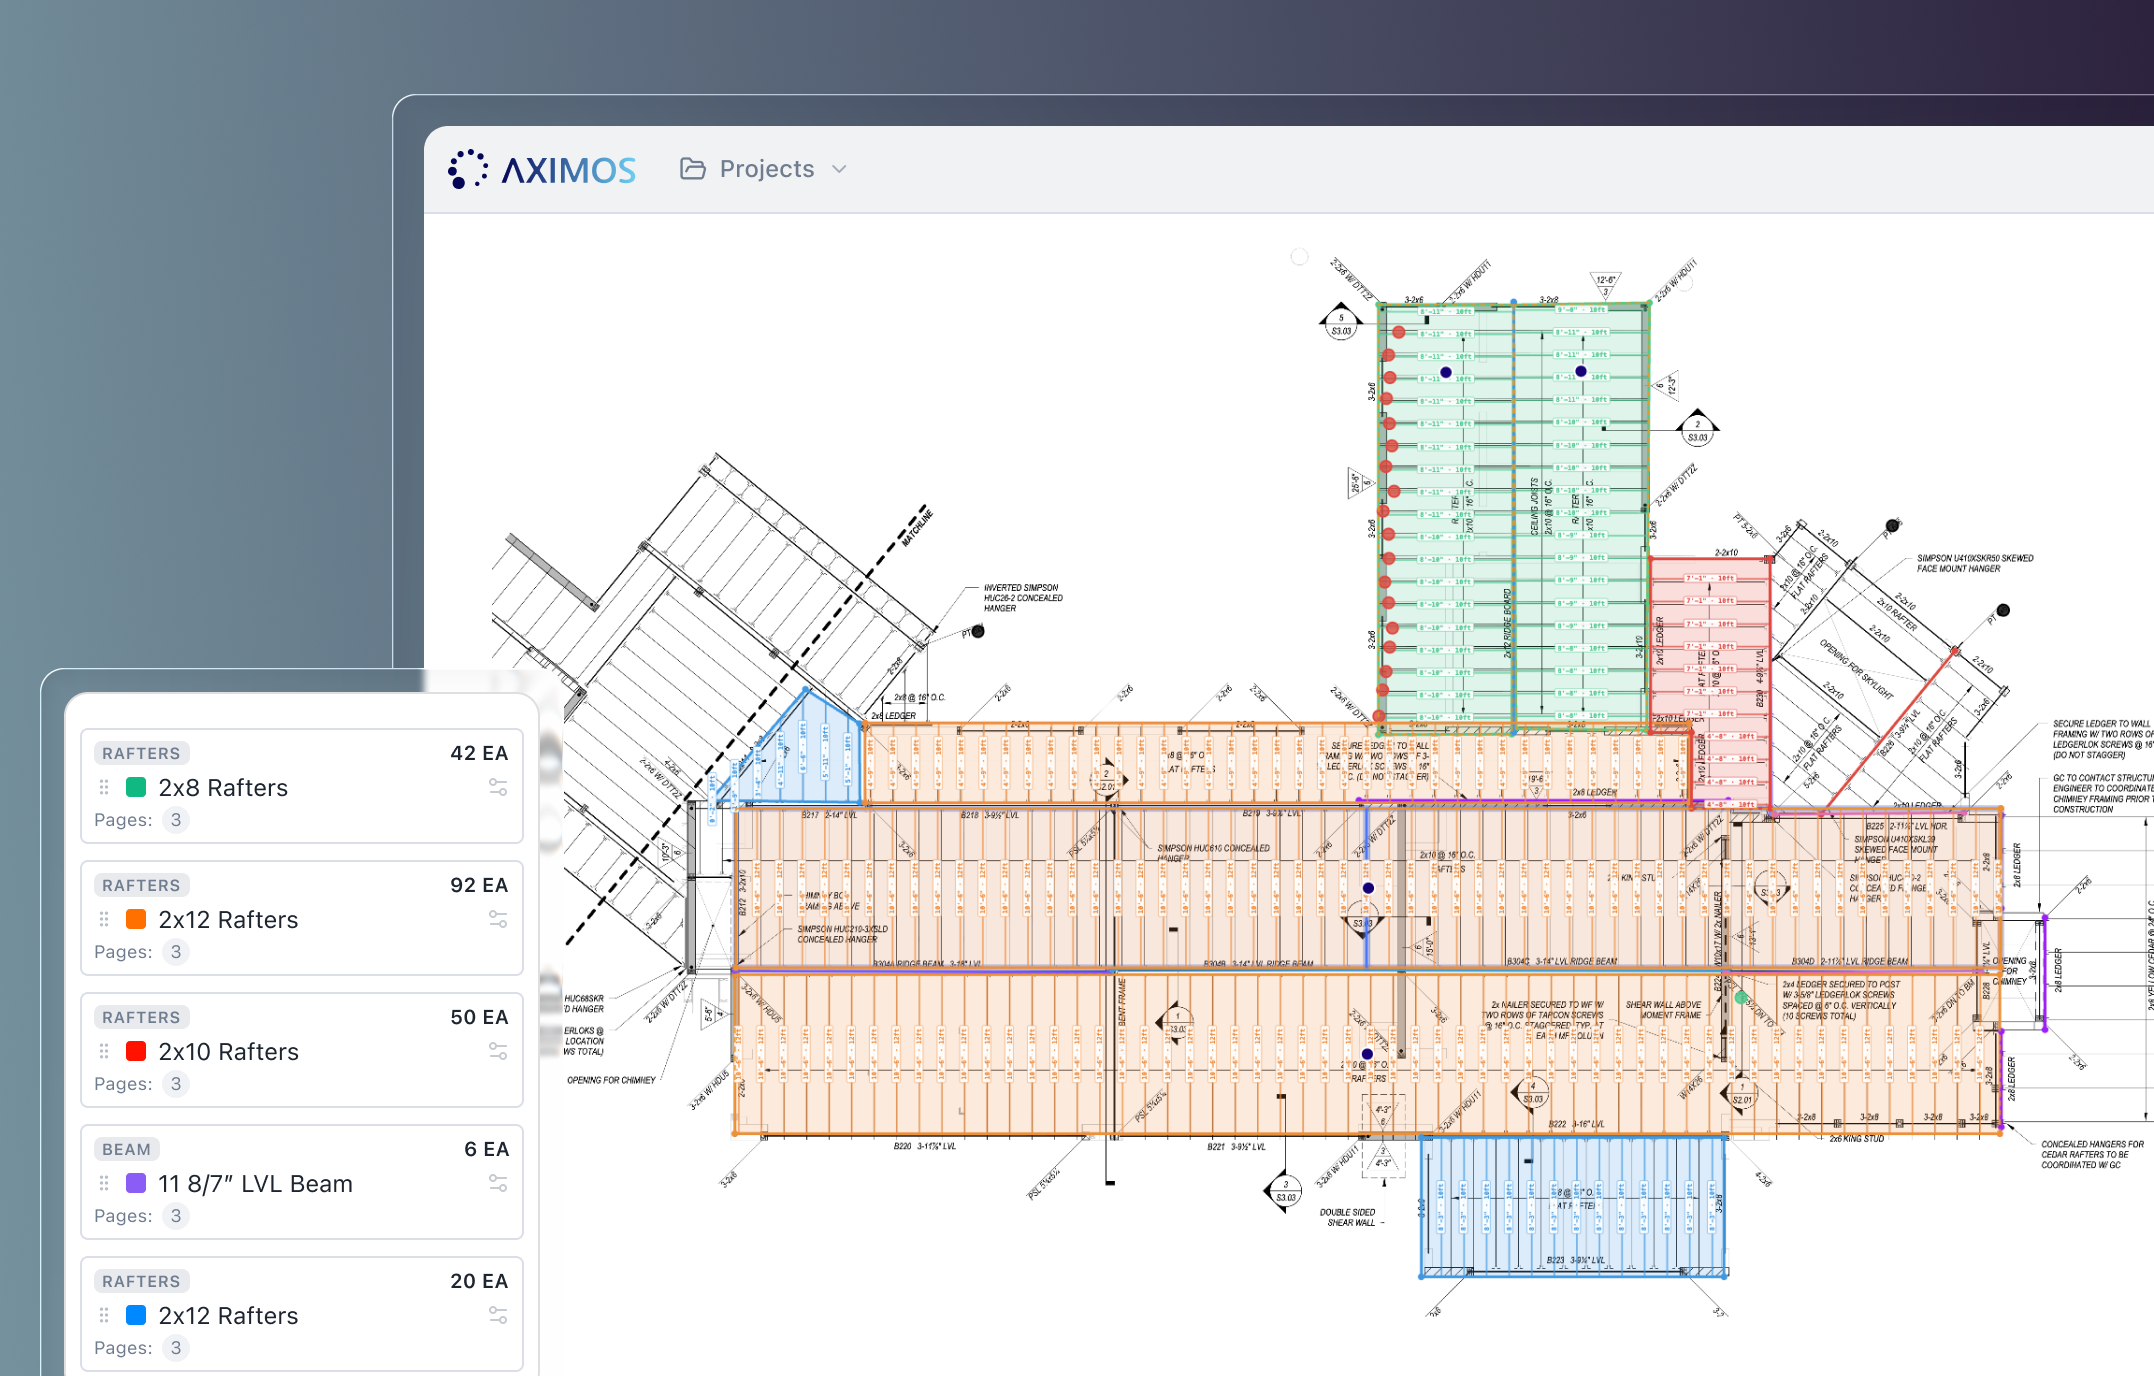This screenshot has width=2154, height=1376.
Task: Click page badge 3 under 2x10 Rafters
Action: coord(176,1084)
